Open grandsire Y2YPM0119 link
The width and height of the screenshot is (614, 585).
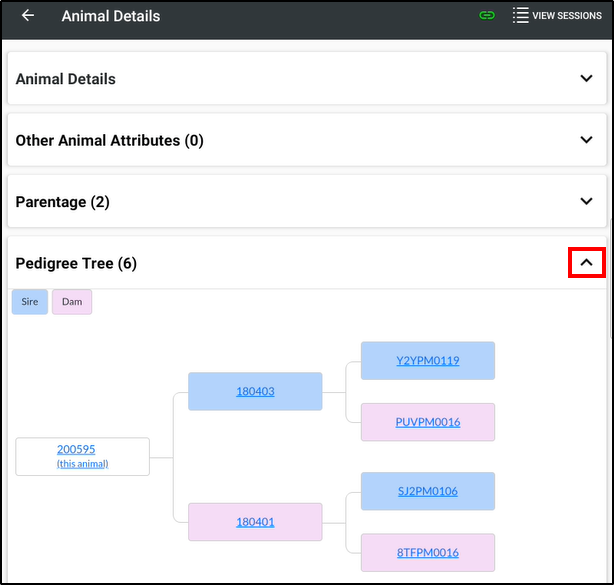pos(428,361)
